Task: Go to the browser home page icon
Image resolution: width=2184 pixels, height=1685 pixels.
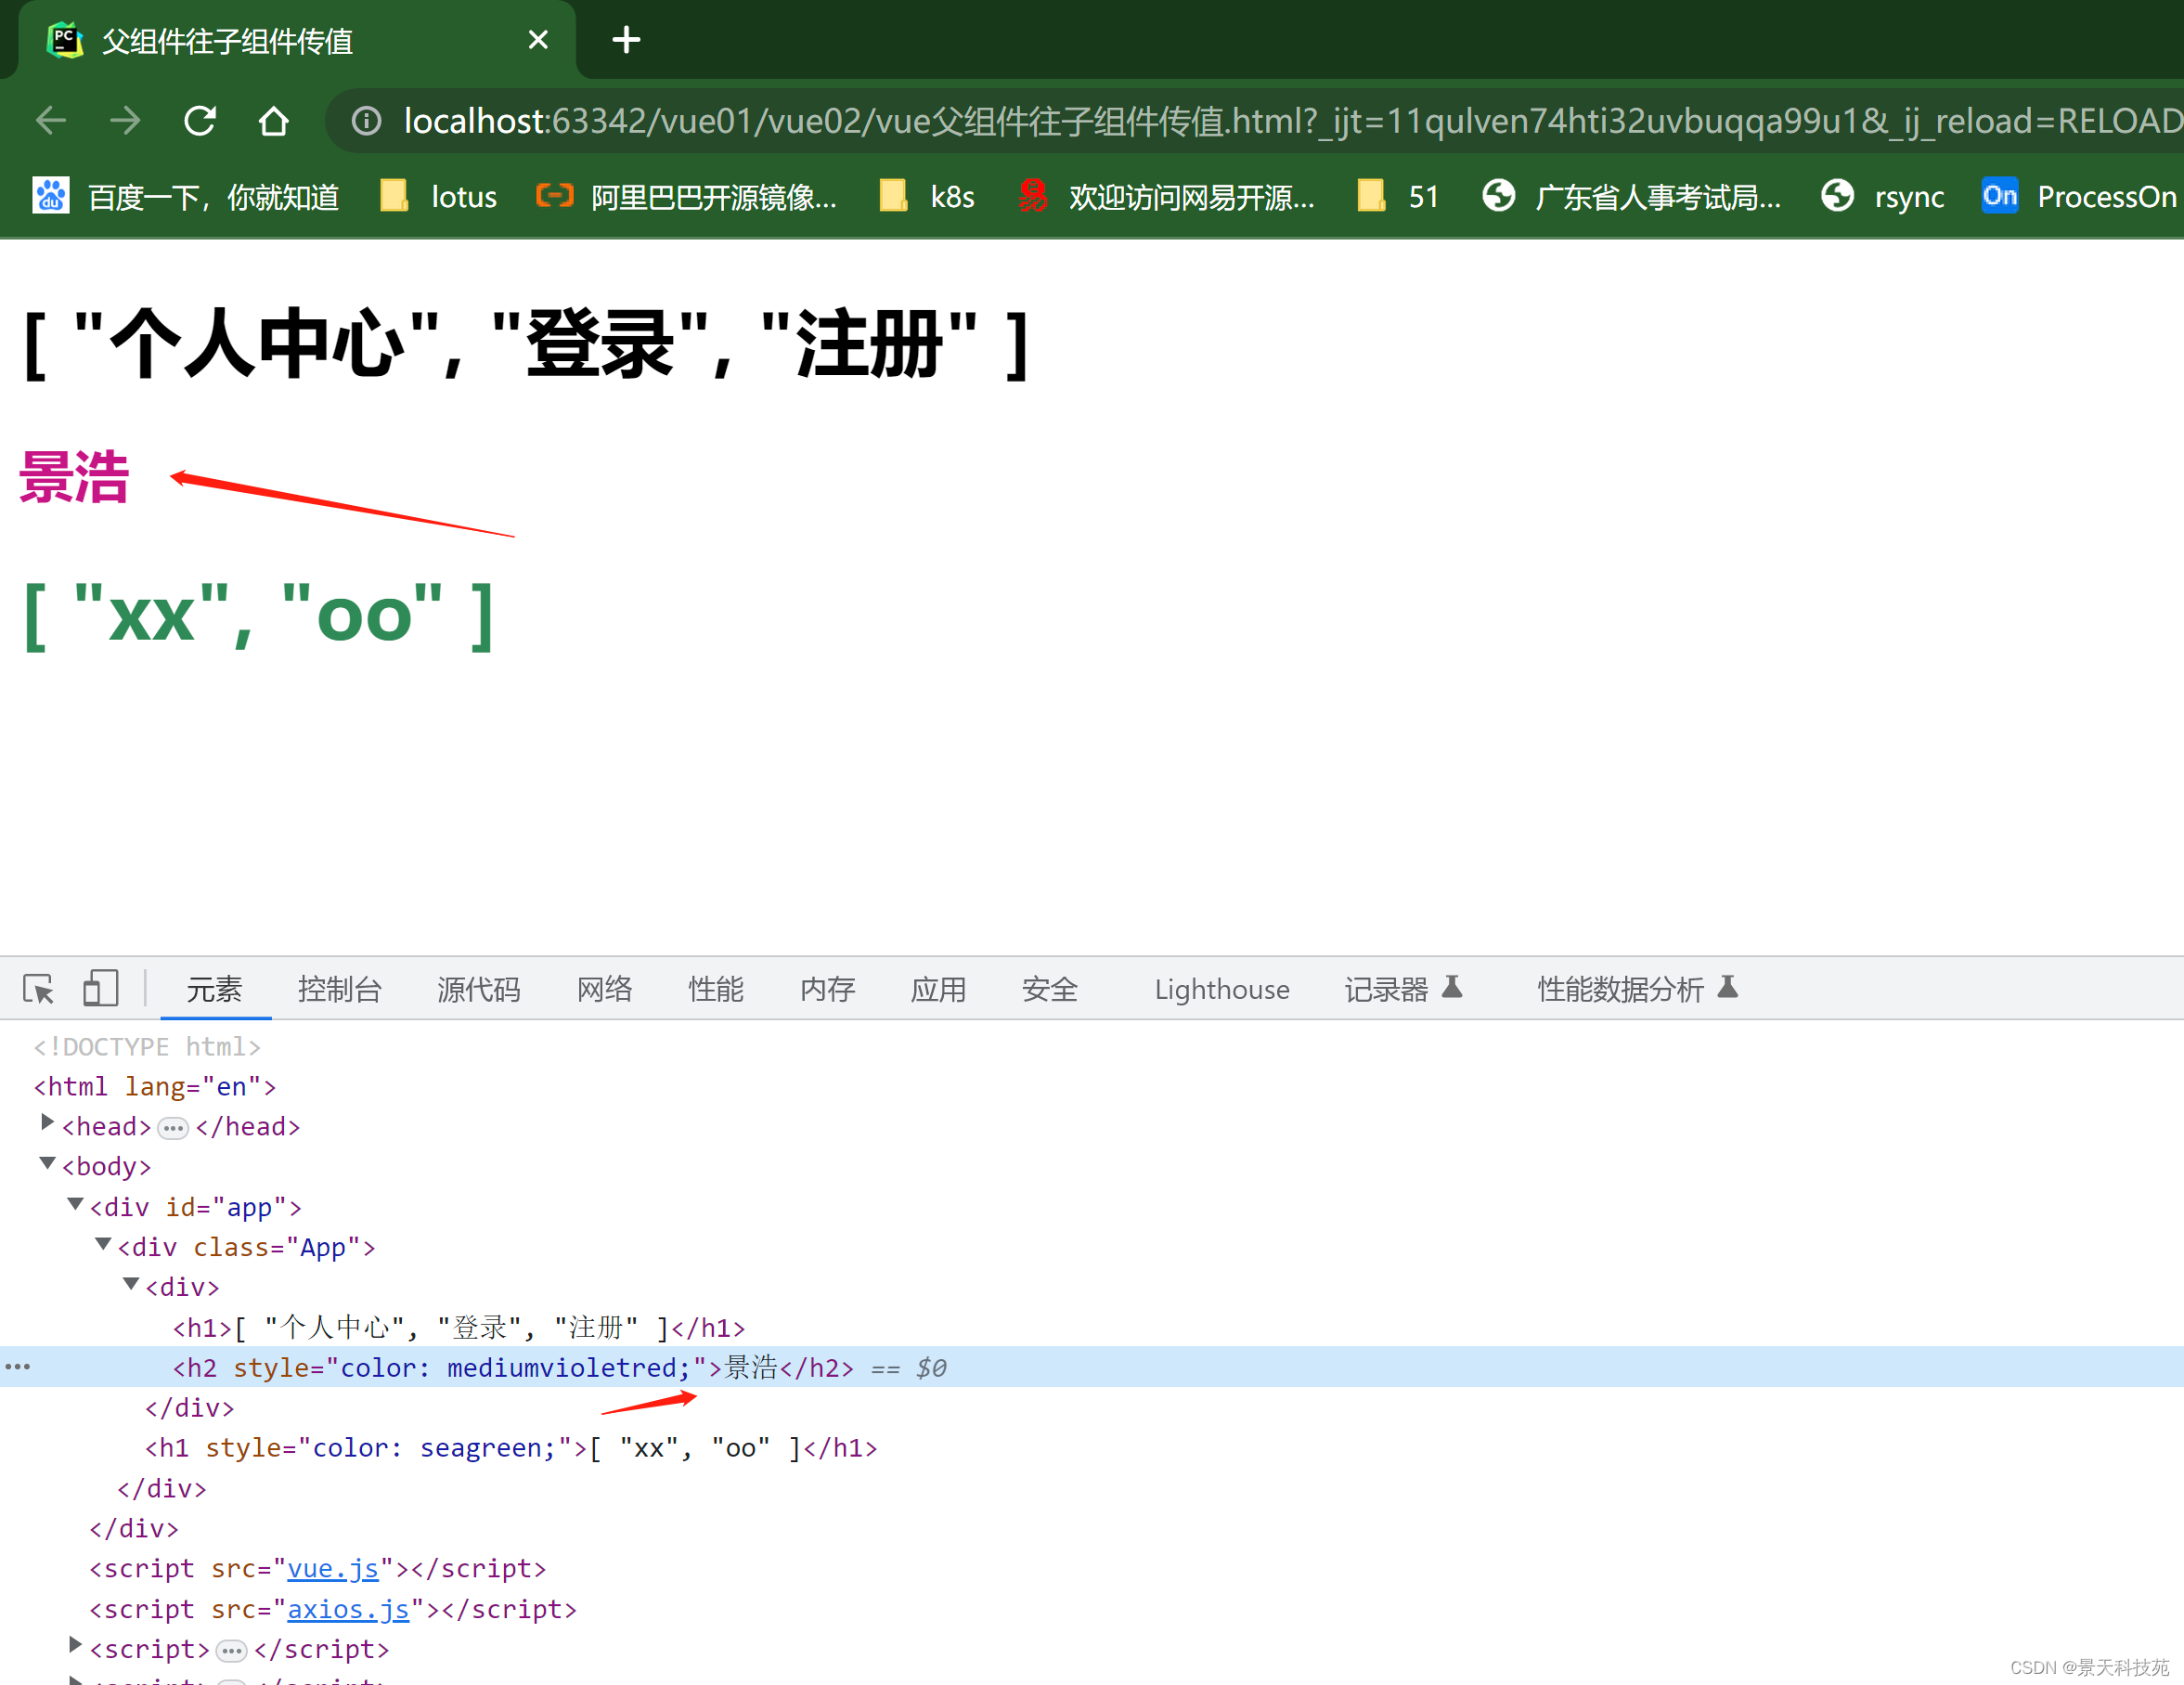Action: pos(273,121)
